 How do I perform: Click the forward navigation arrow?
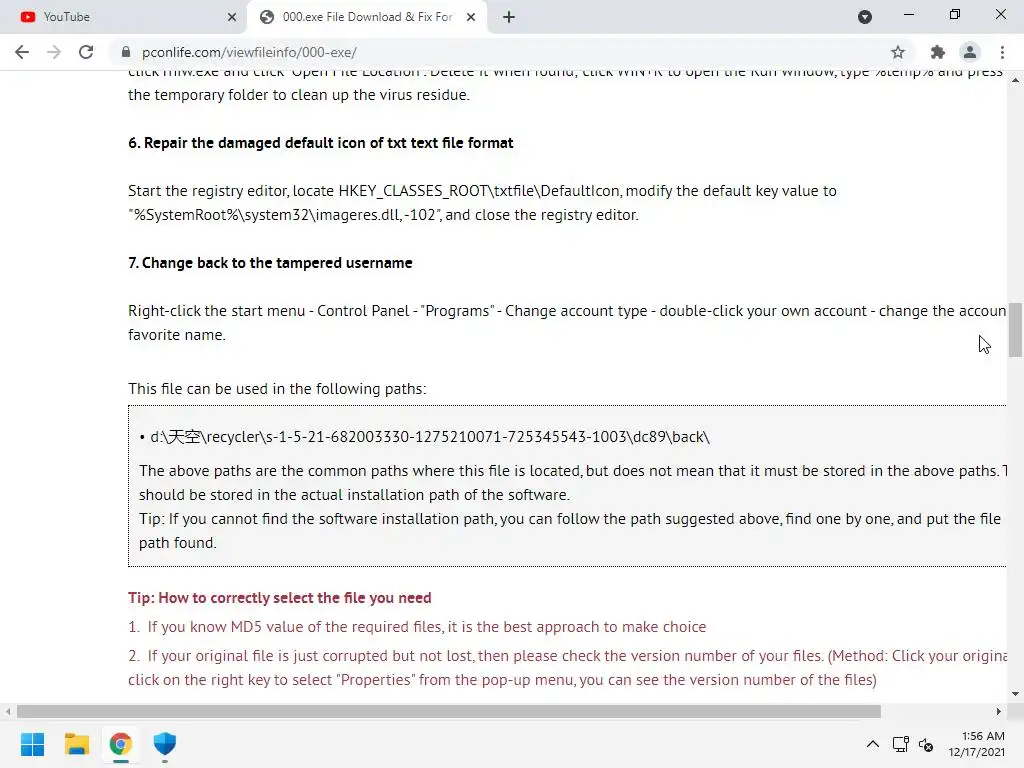point(54,52)
